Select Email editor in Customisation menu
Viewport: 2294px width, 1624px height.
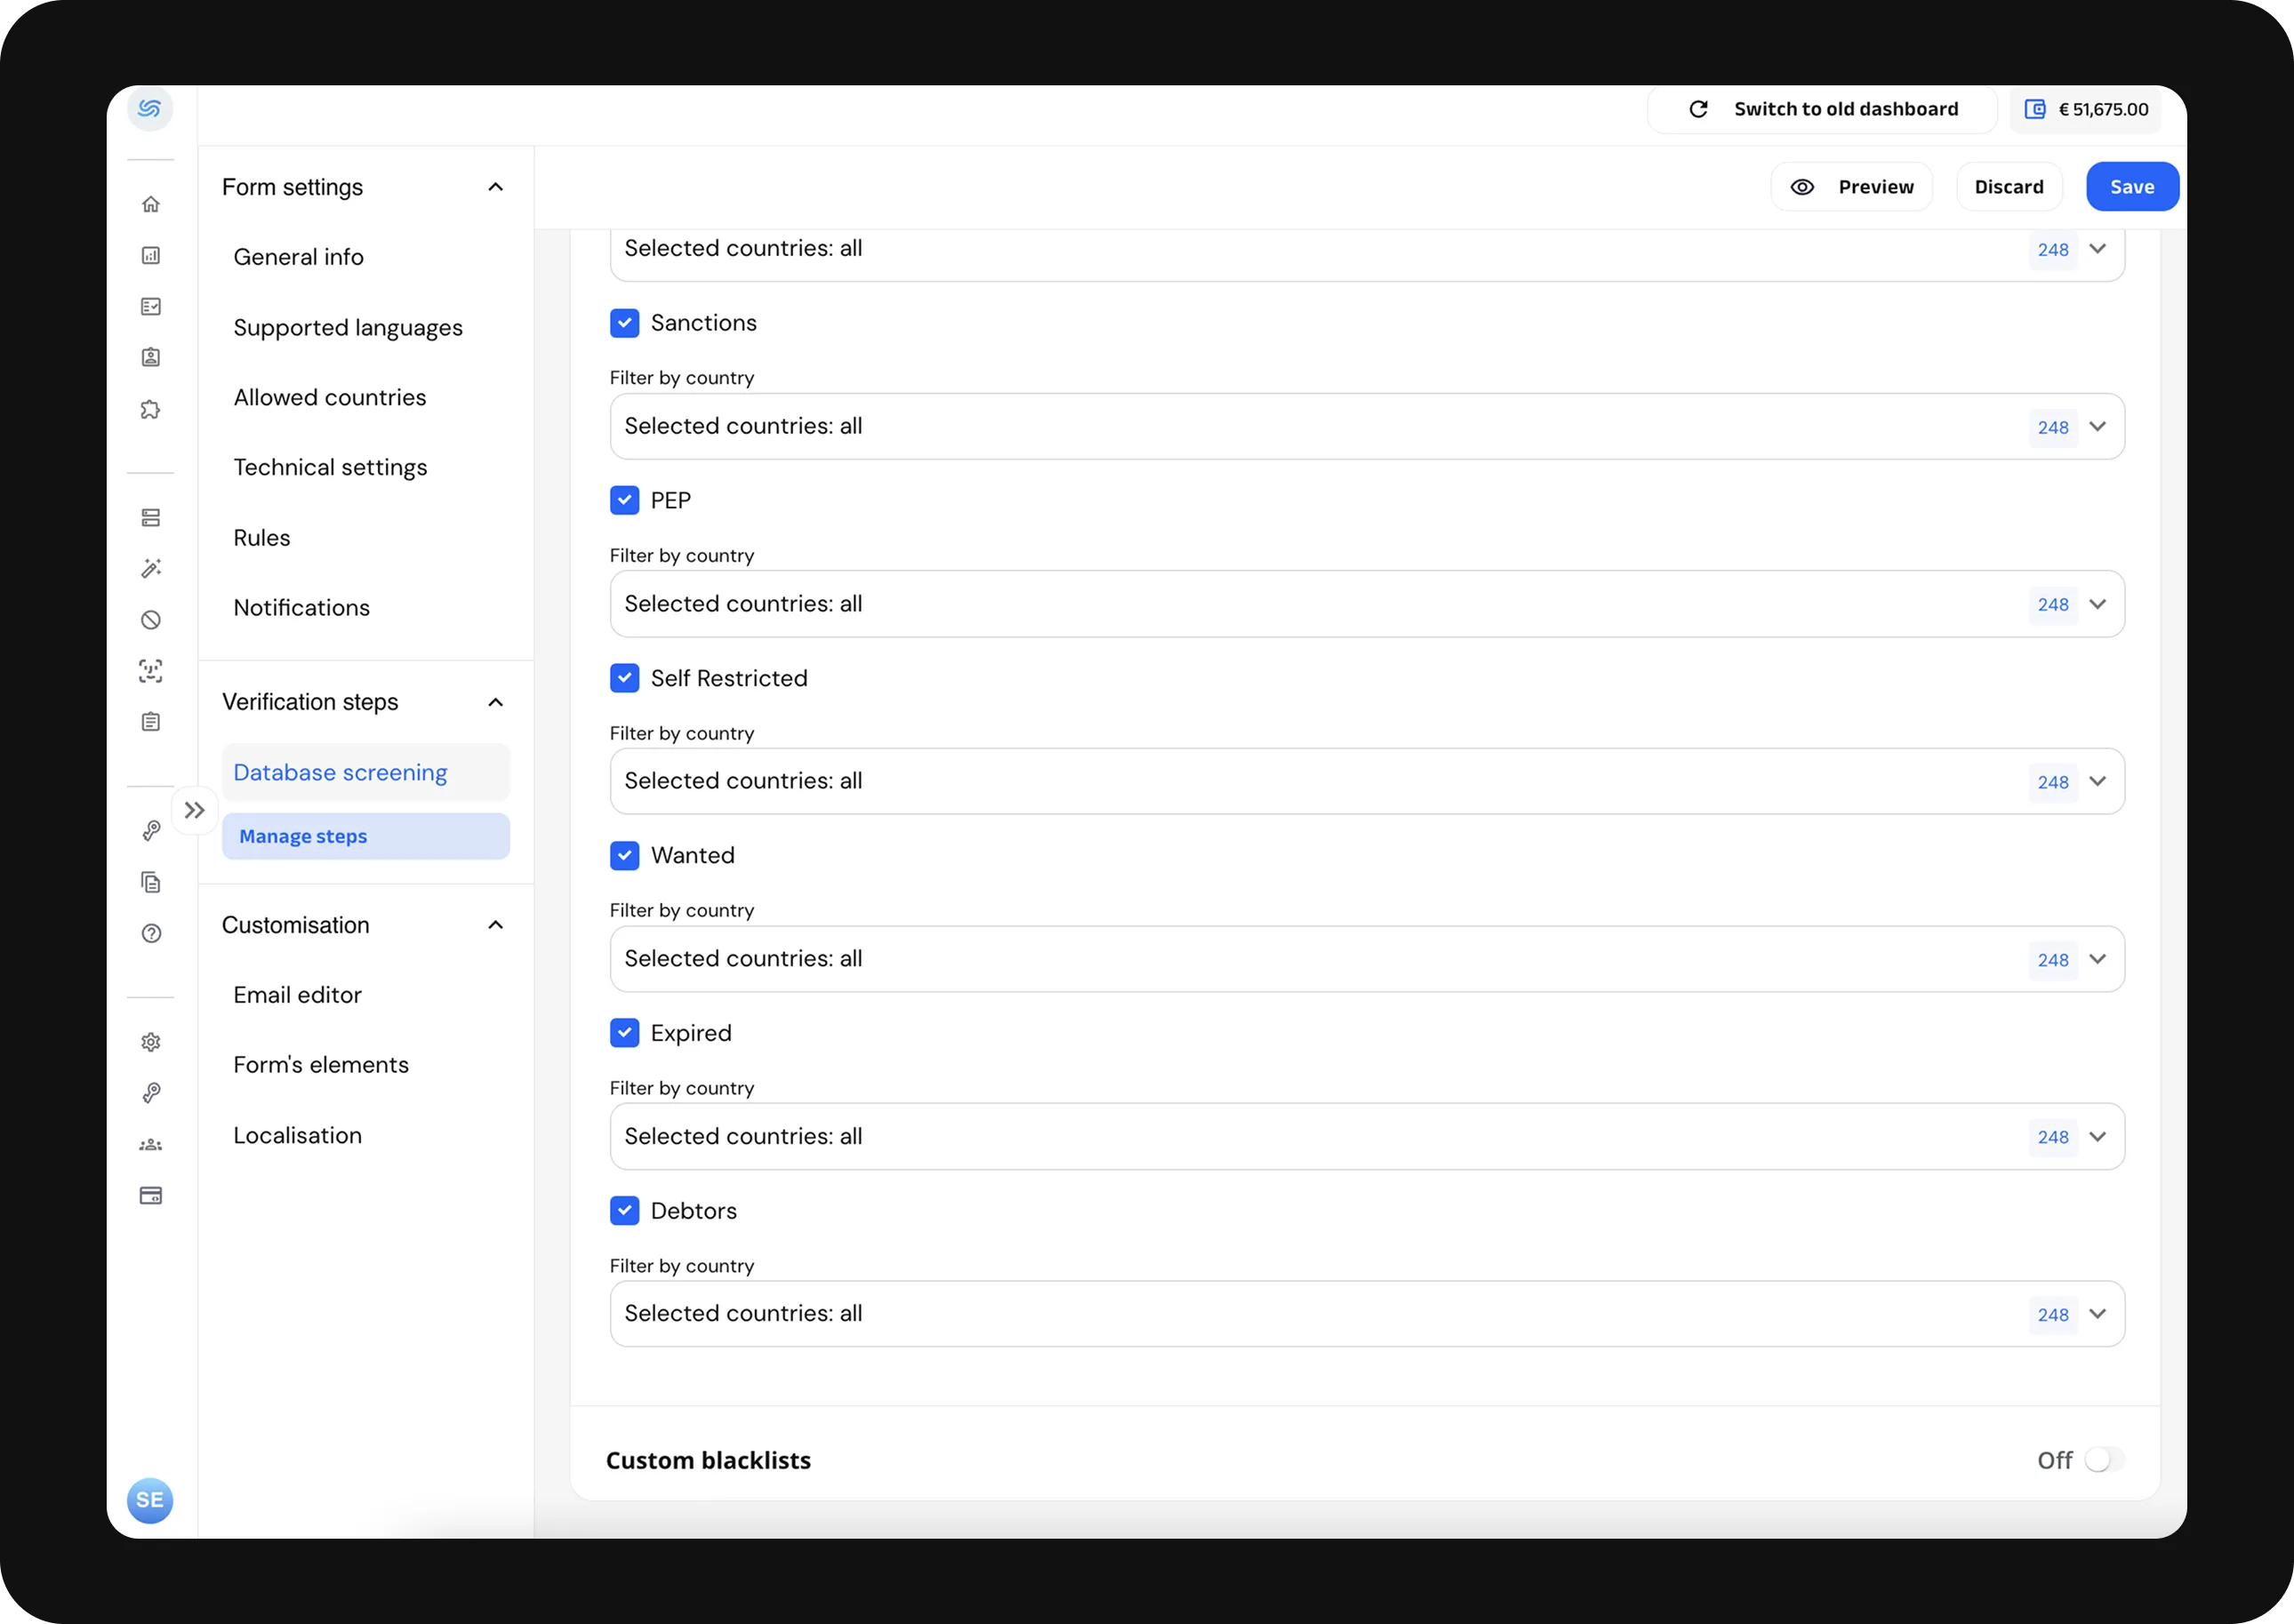tap(297, 995)
